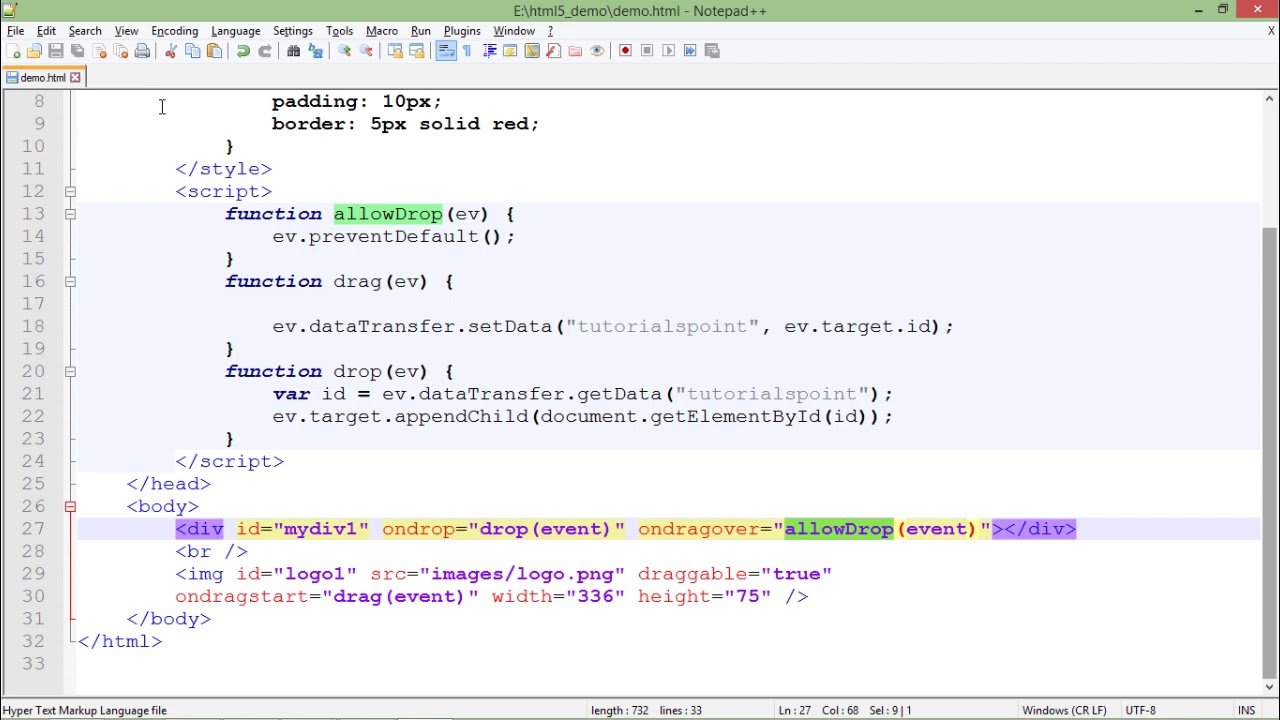The width and height of the screenshot is (1280, 720).
Task: Open Folder as Workspace icon
Action: click(575, 51)
